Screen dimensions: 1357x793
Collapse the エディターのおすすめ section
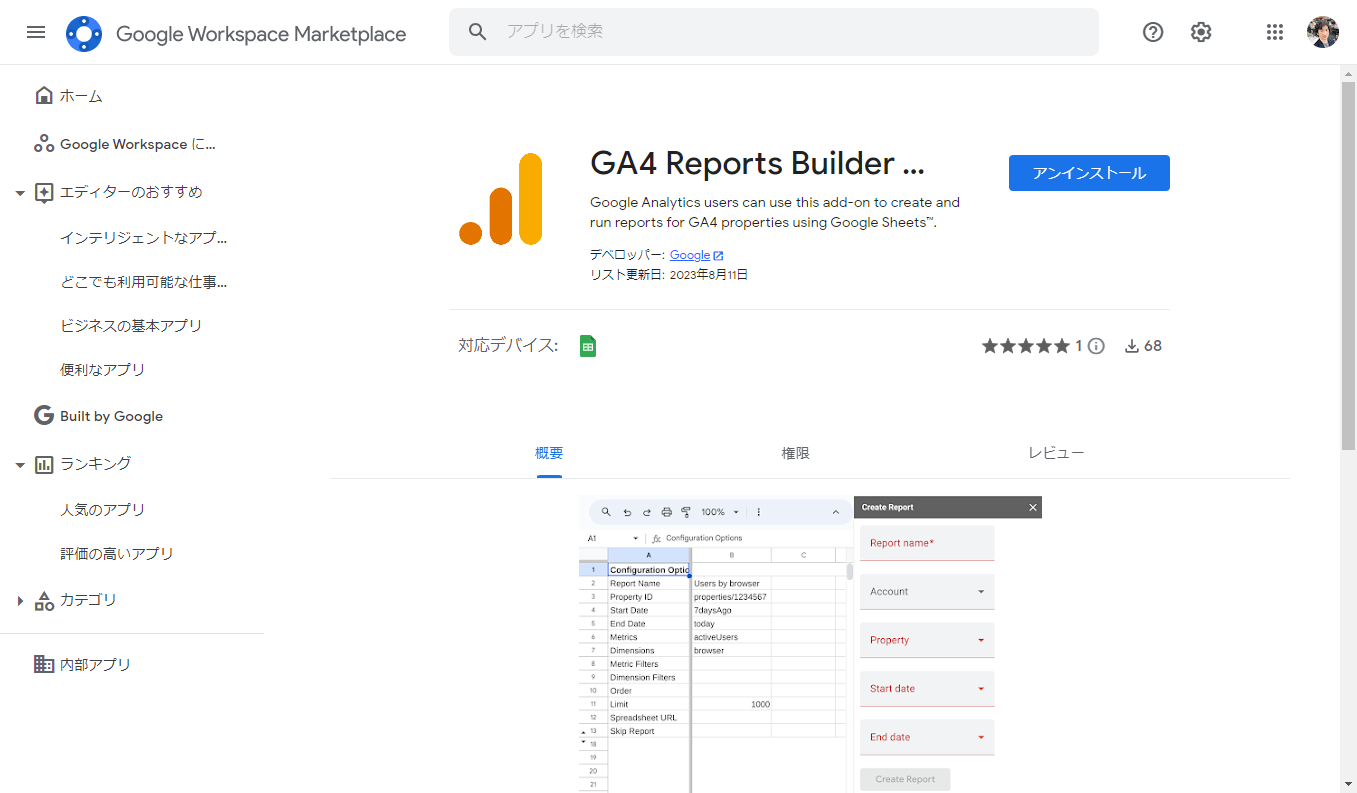tap(20, 192)
